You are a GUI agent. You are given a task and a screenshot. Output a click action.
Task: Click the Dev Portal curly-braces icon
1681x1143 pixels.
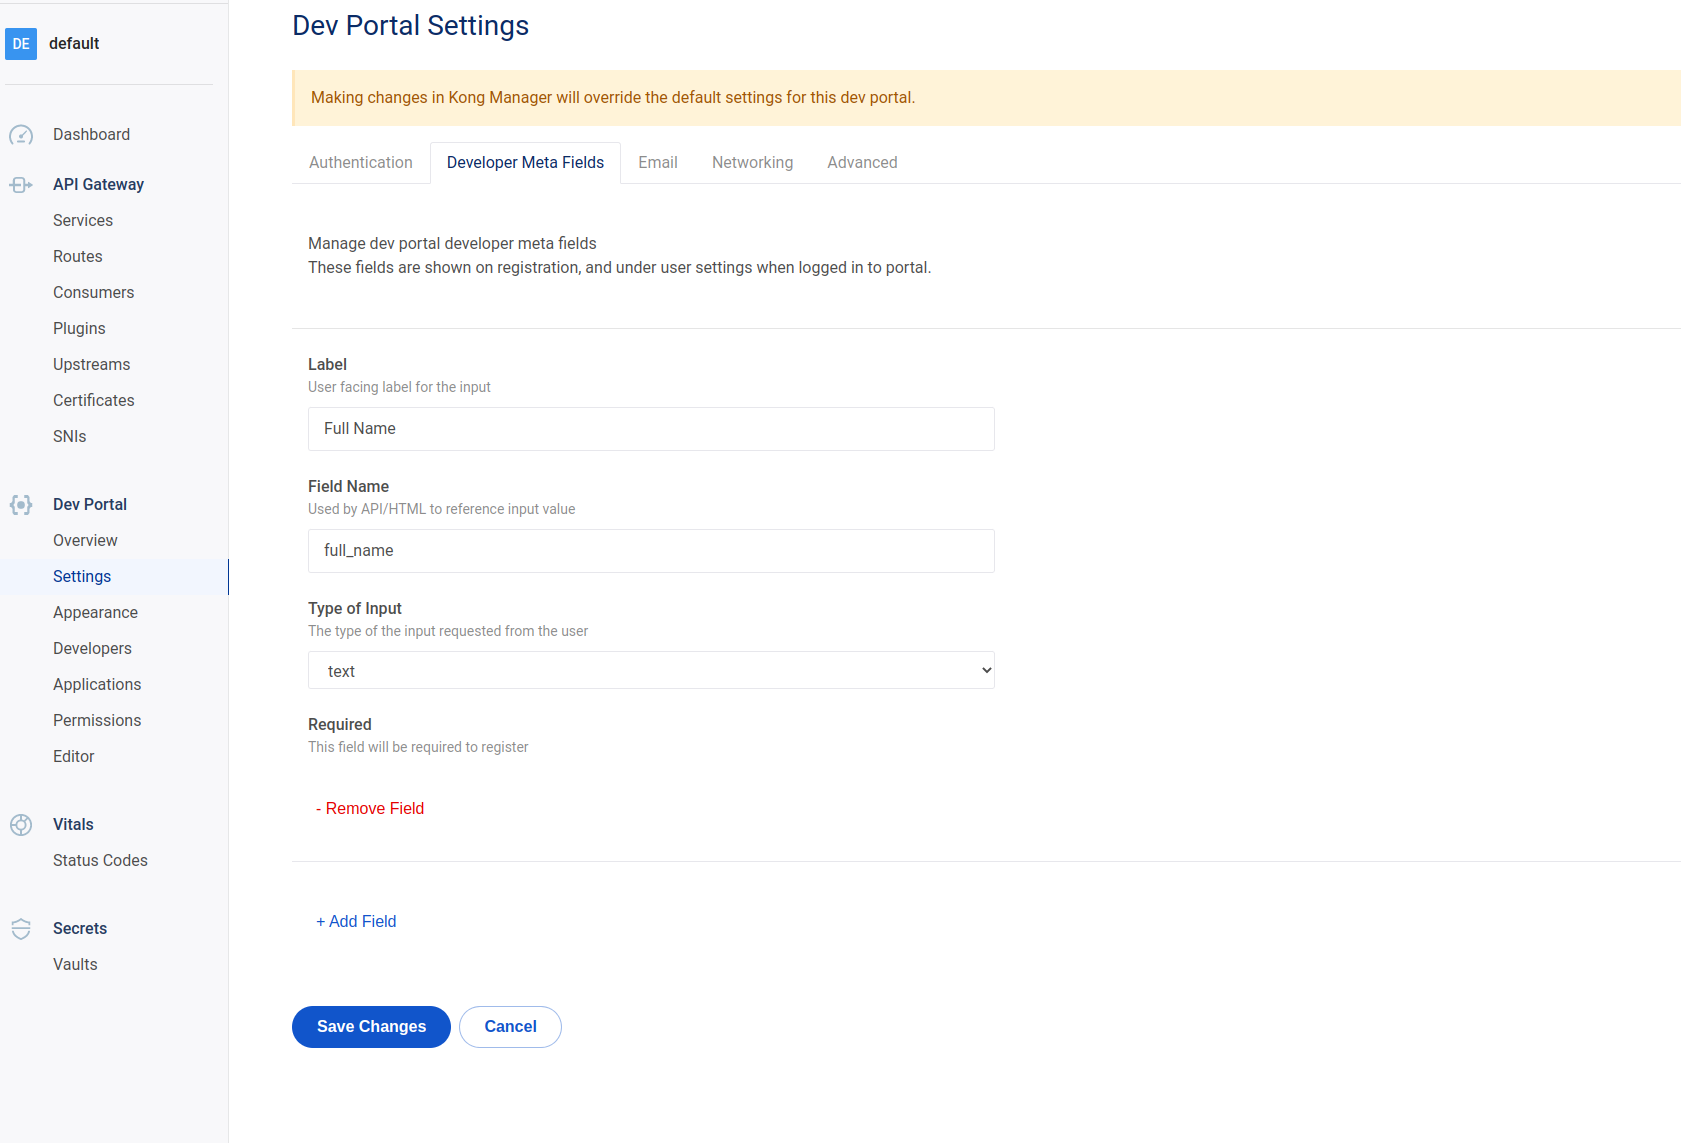click(21, 505)
